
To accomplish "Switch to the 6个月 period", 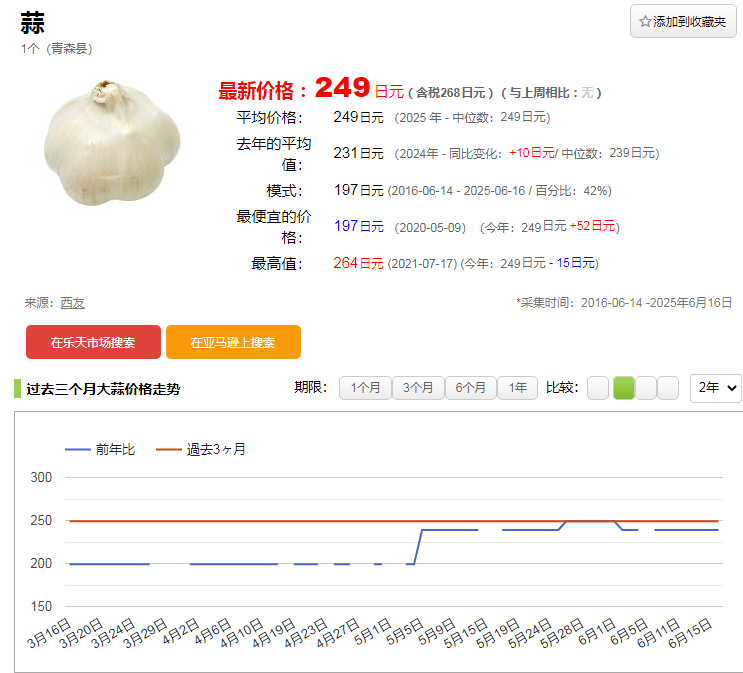I will coord(471,388).
